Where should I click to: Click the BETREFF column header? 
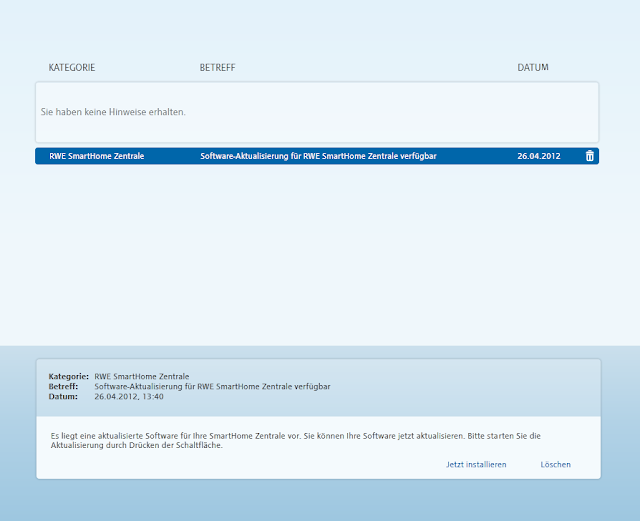pyautogui.click(x=217, y=67)
